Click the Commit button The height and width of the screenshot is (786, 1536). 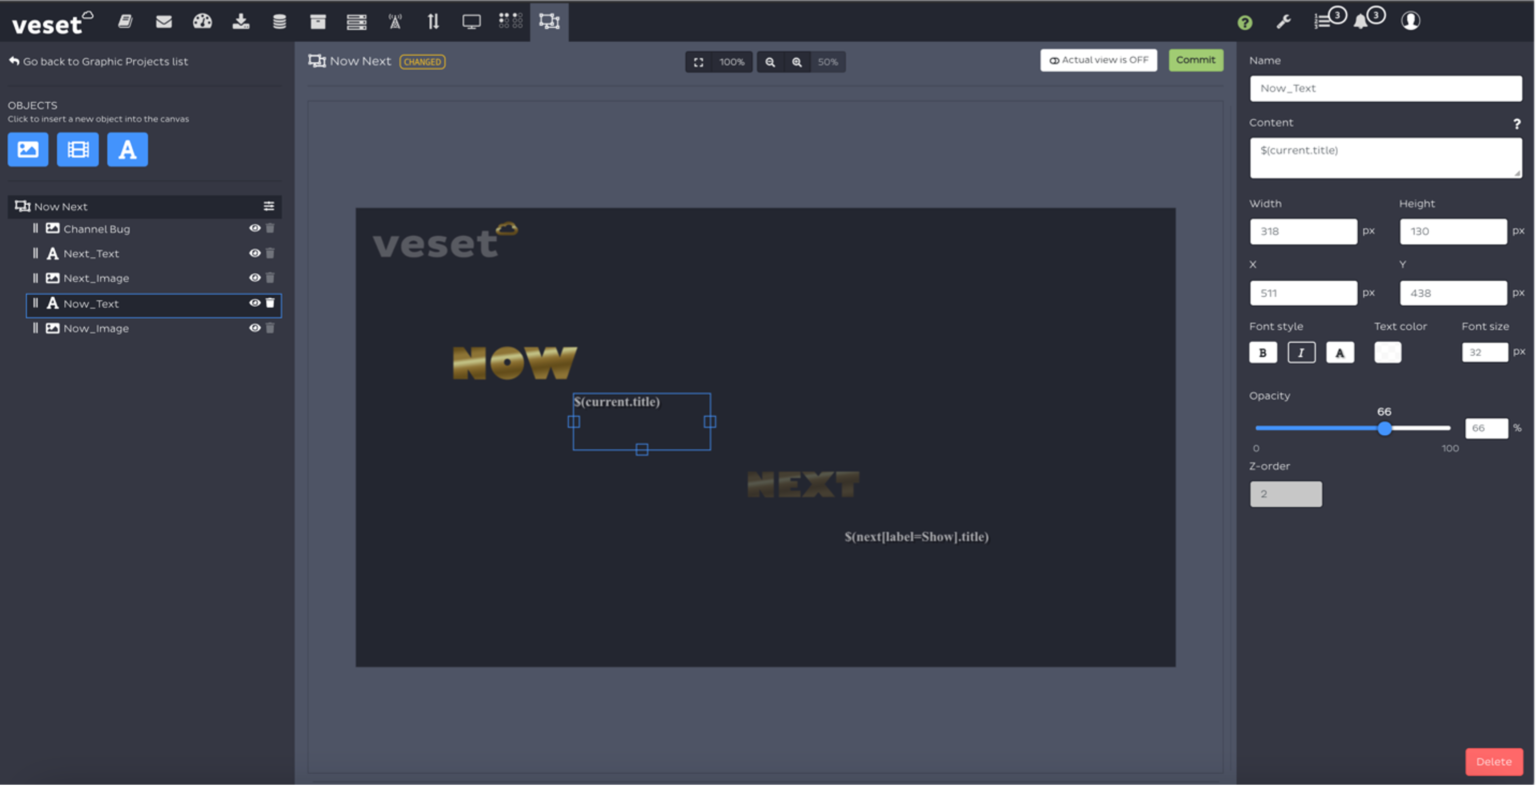tap(1195, 61)
